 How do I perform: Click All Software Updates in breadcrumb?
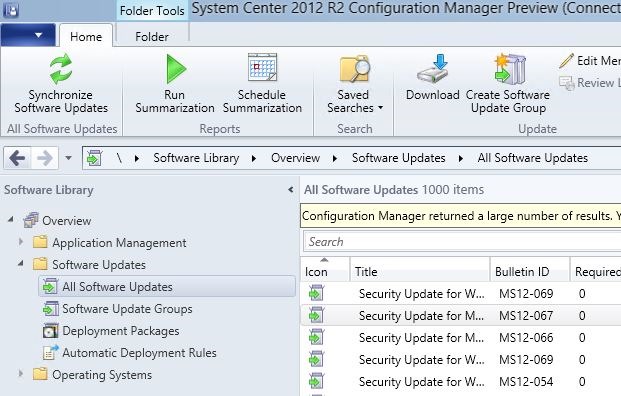[532, 158]
